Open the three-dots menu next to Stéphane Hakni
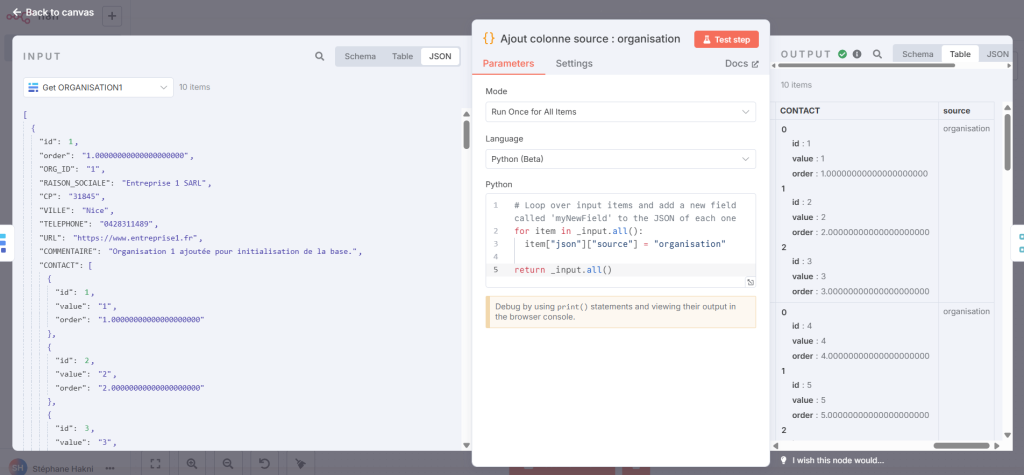Image resolution: width=1024 pixels, height=475 pixels. (x=110, y=468)
